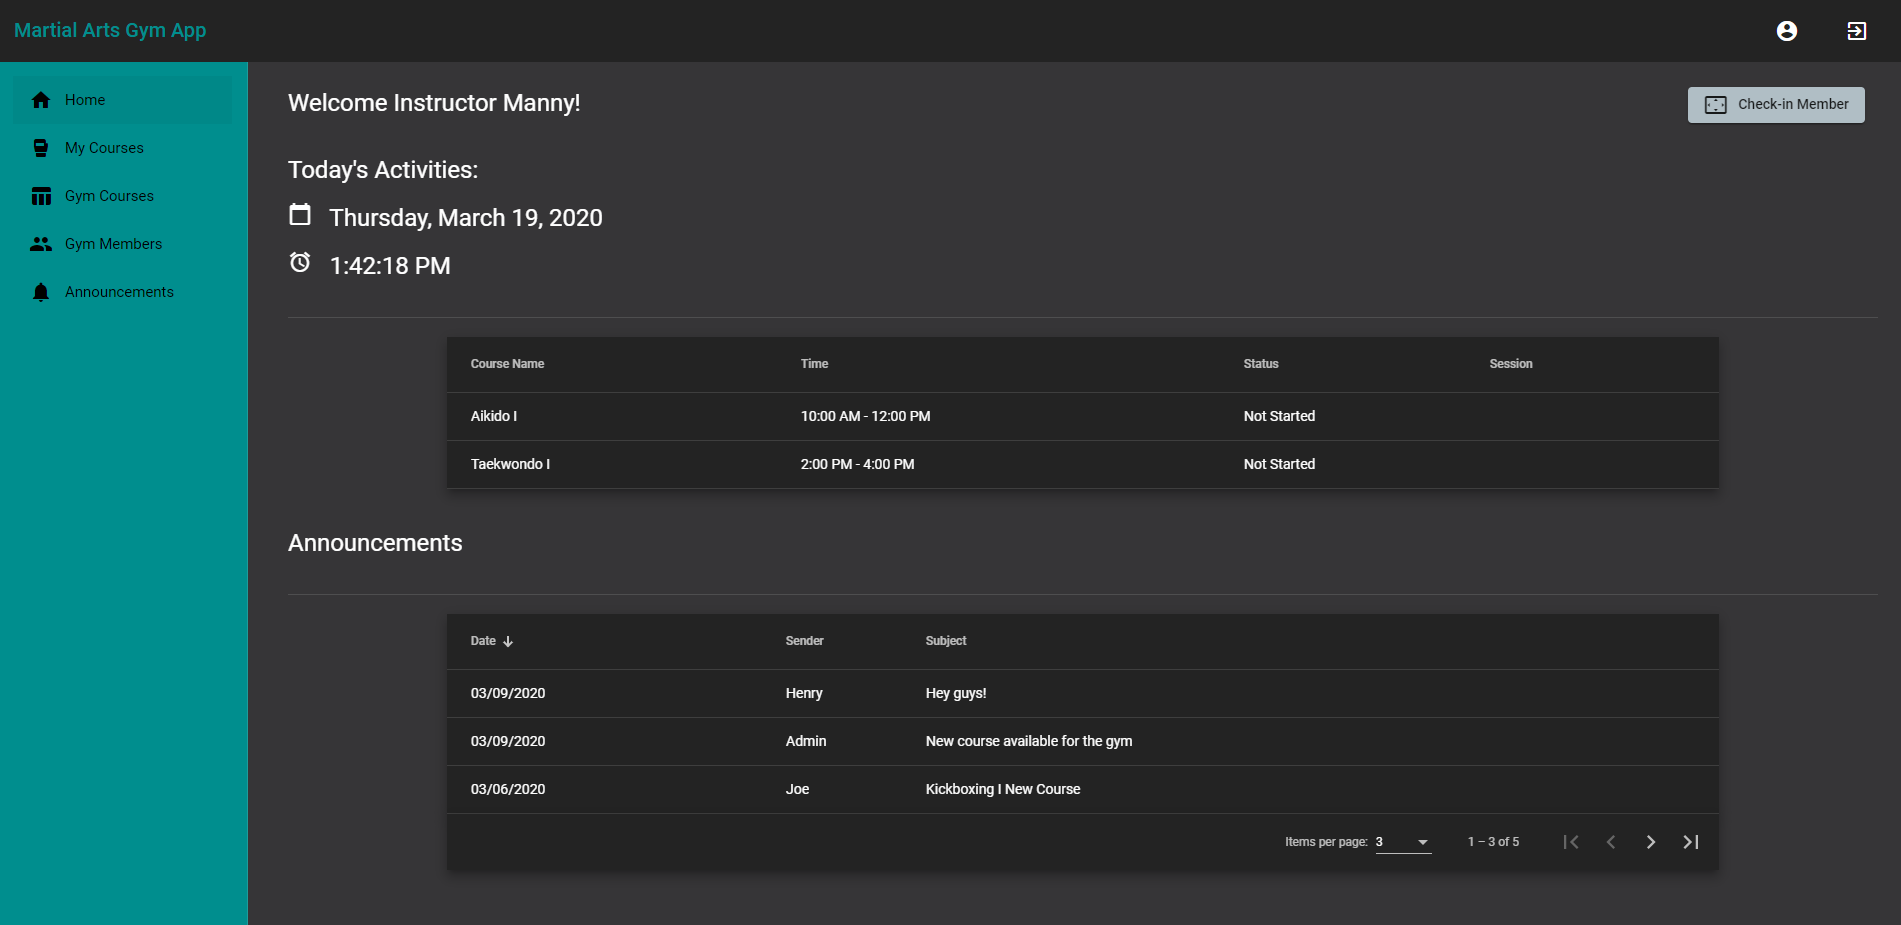Image resolution: width=1901 pixels, height=925 pixels.
Task: Go to next announcements page
Action: pos(1650,842)
